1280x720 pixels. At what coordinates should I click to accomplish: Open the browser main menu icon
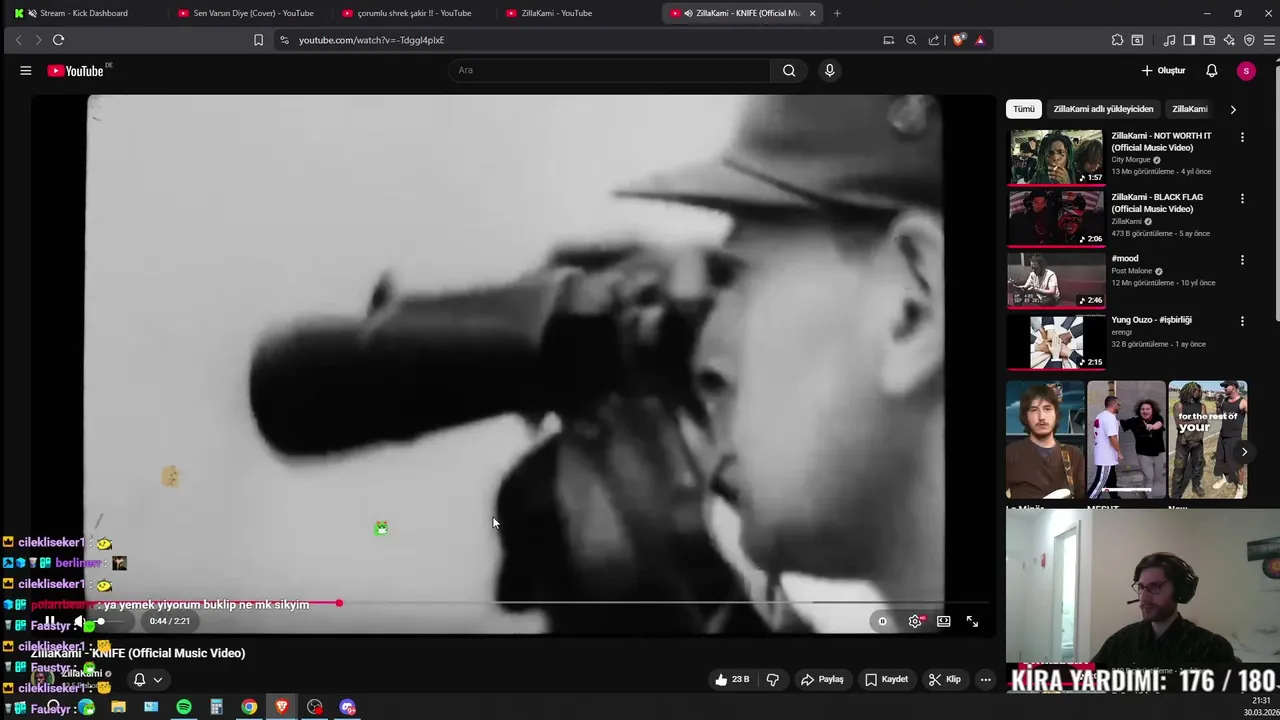pyautogui.click(x=1270, y=40)
